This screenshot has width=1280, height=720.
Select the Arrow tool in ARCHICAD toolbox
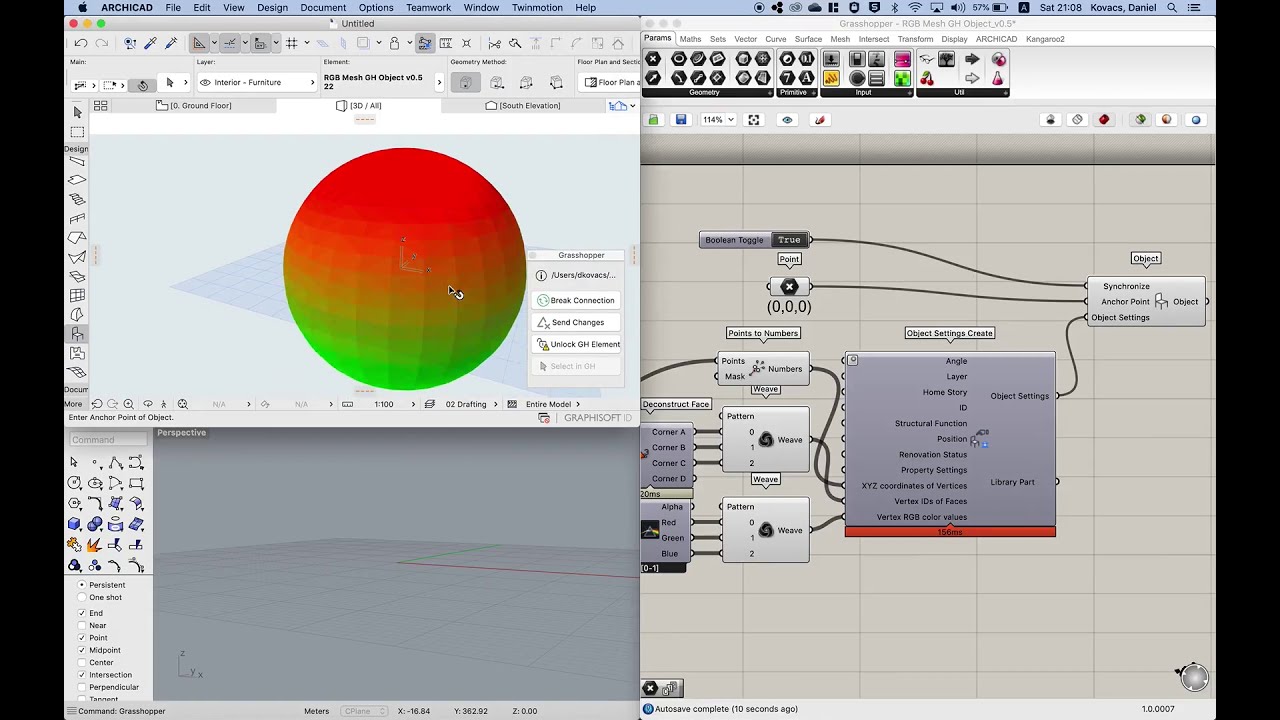(77, 112)
